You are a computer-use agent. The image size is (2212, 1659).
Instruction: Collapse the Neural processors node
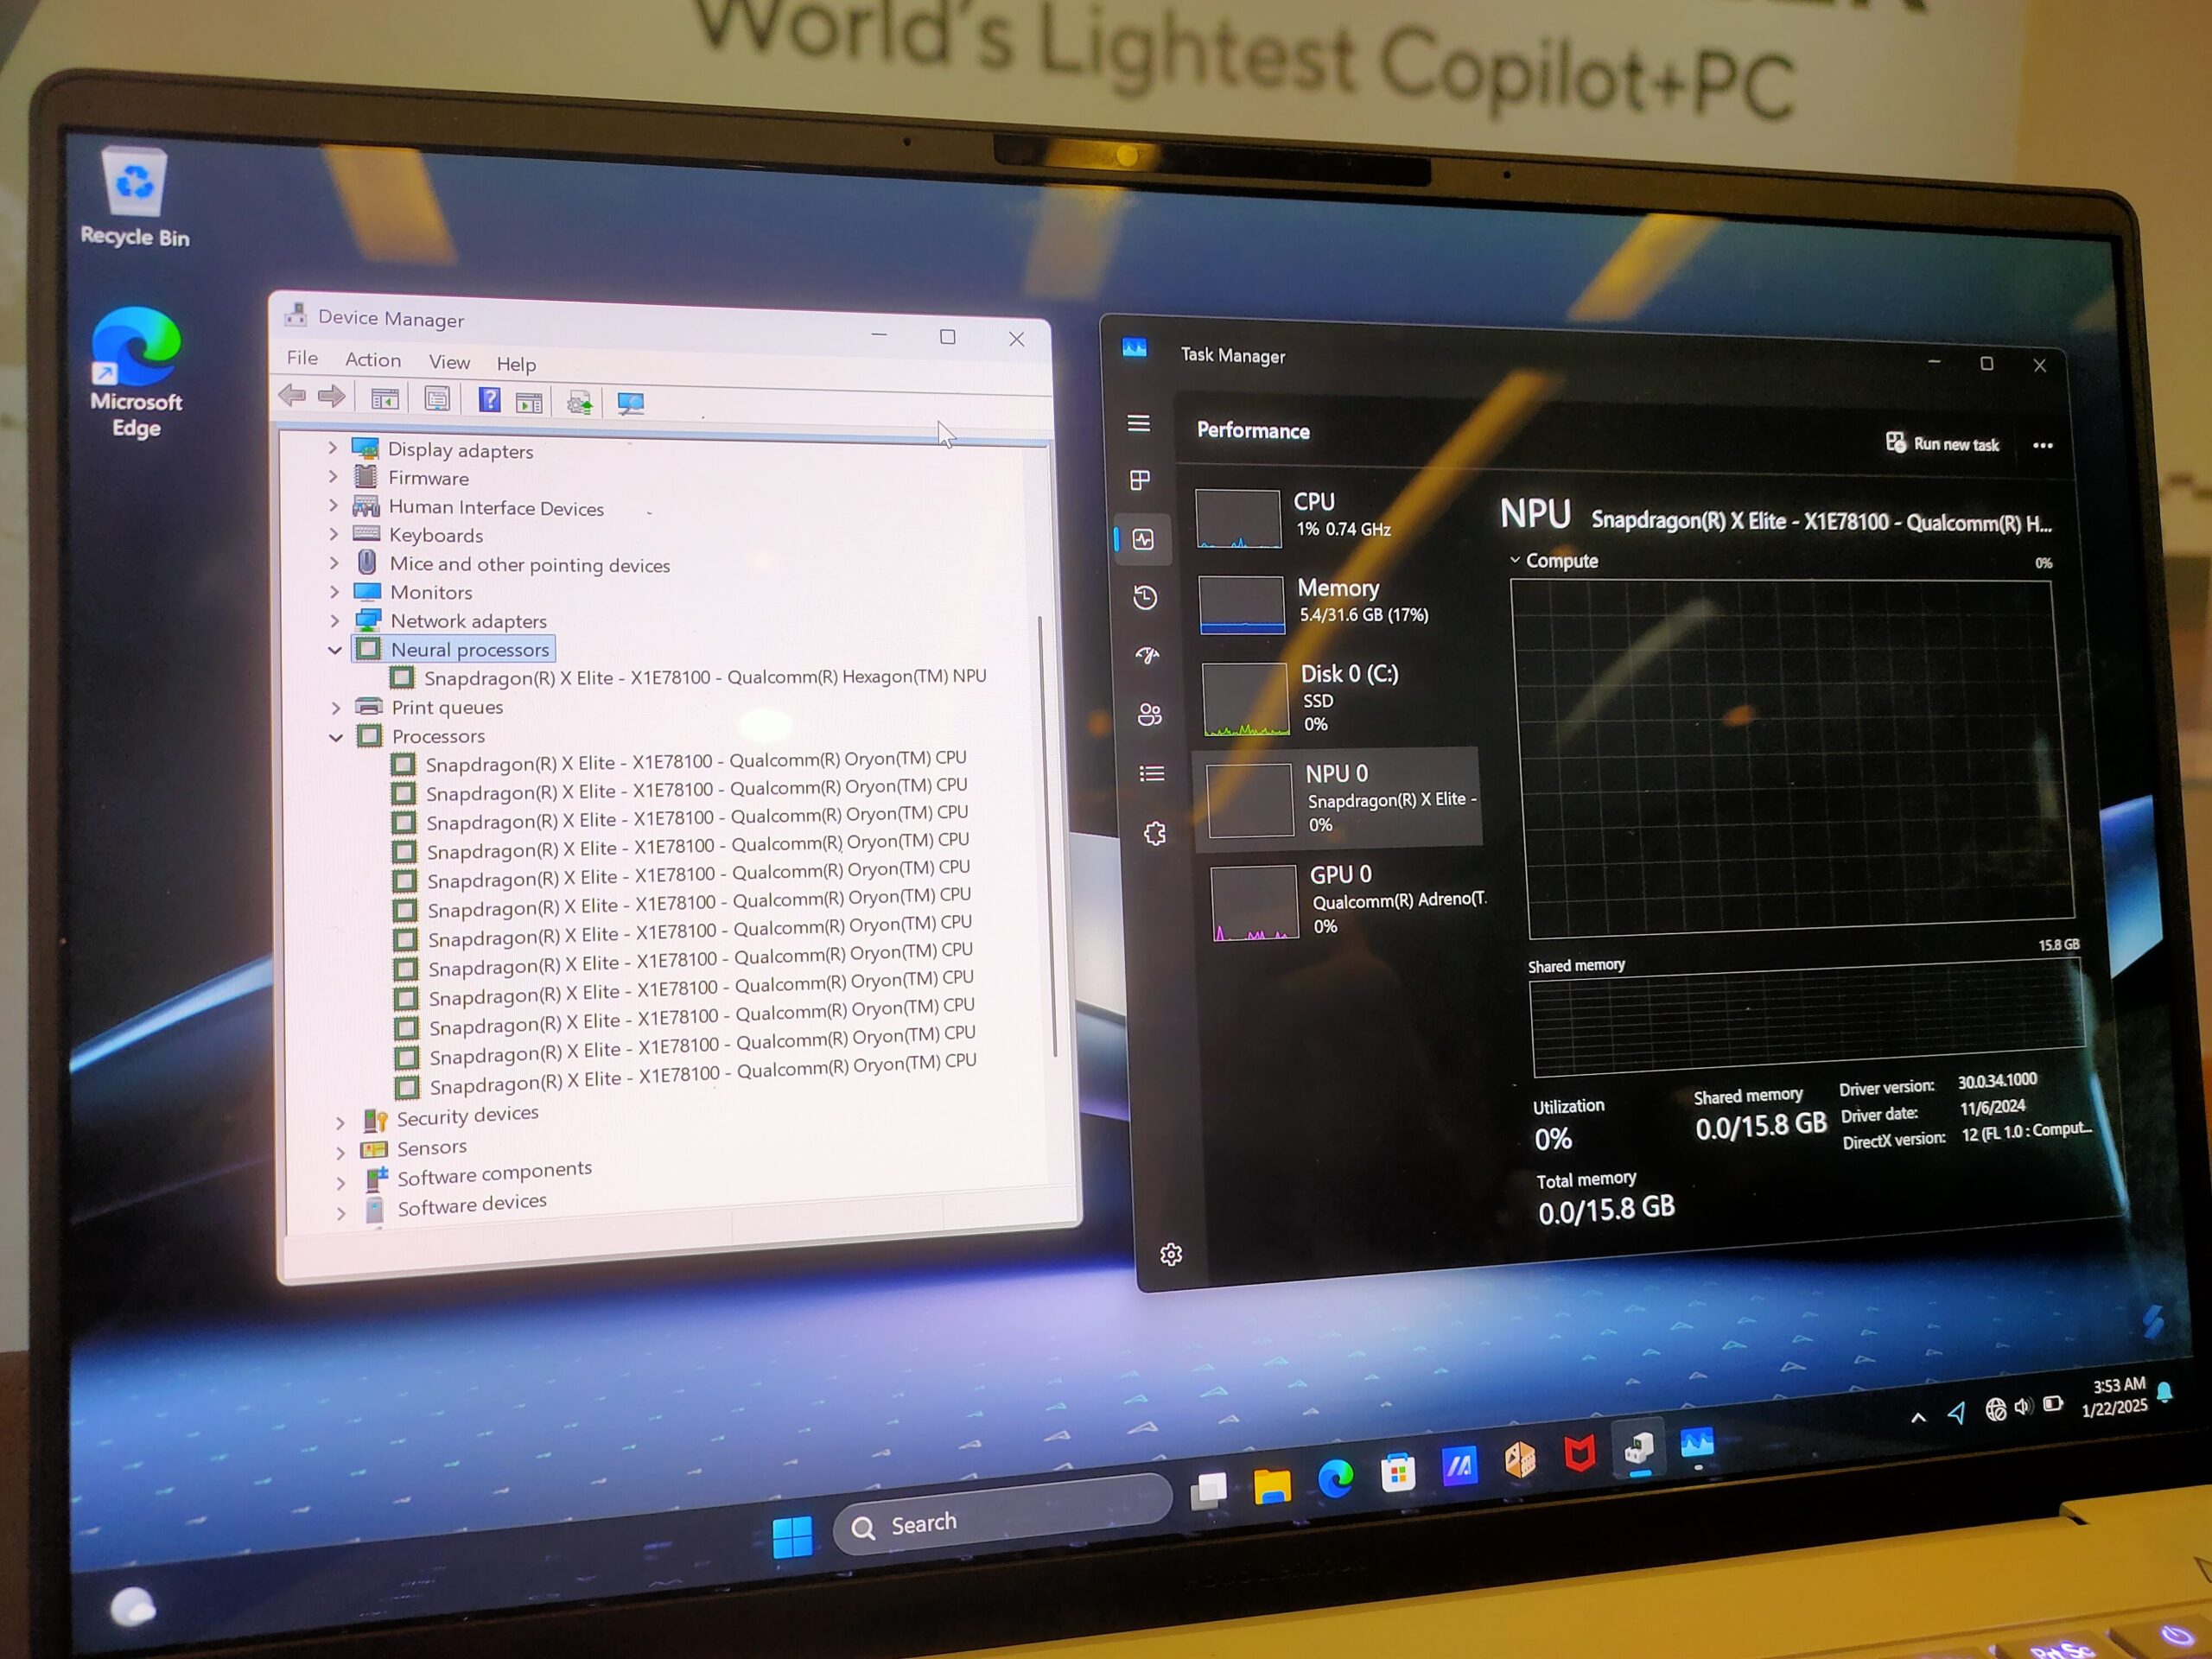click(335, 650)
